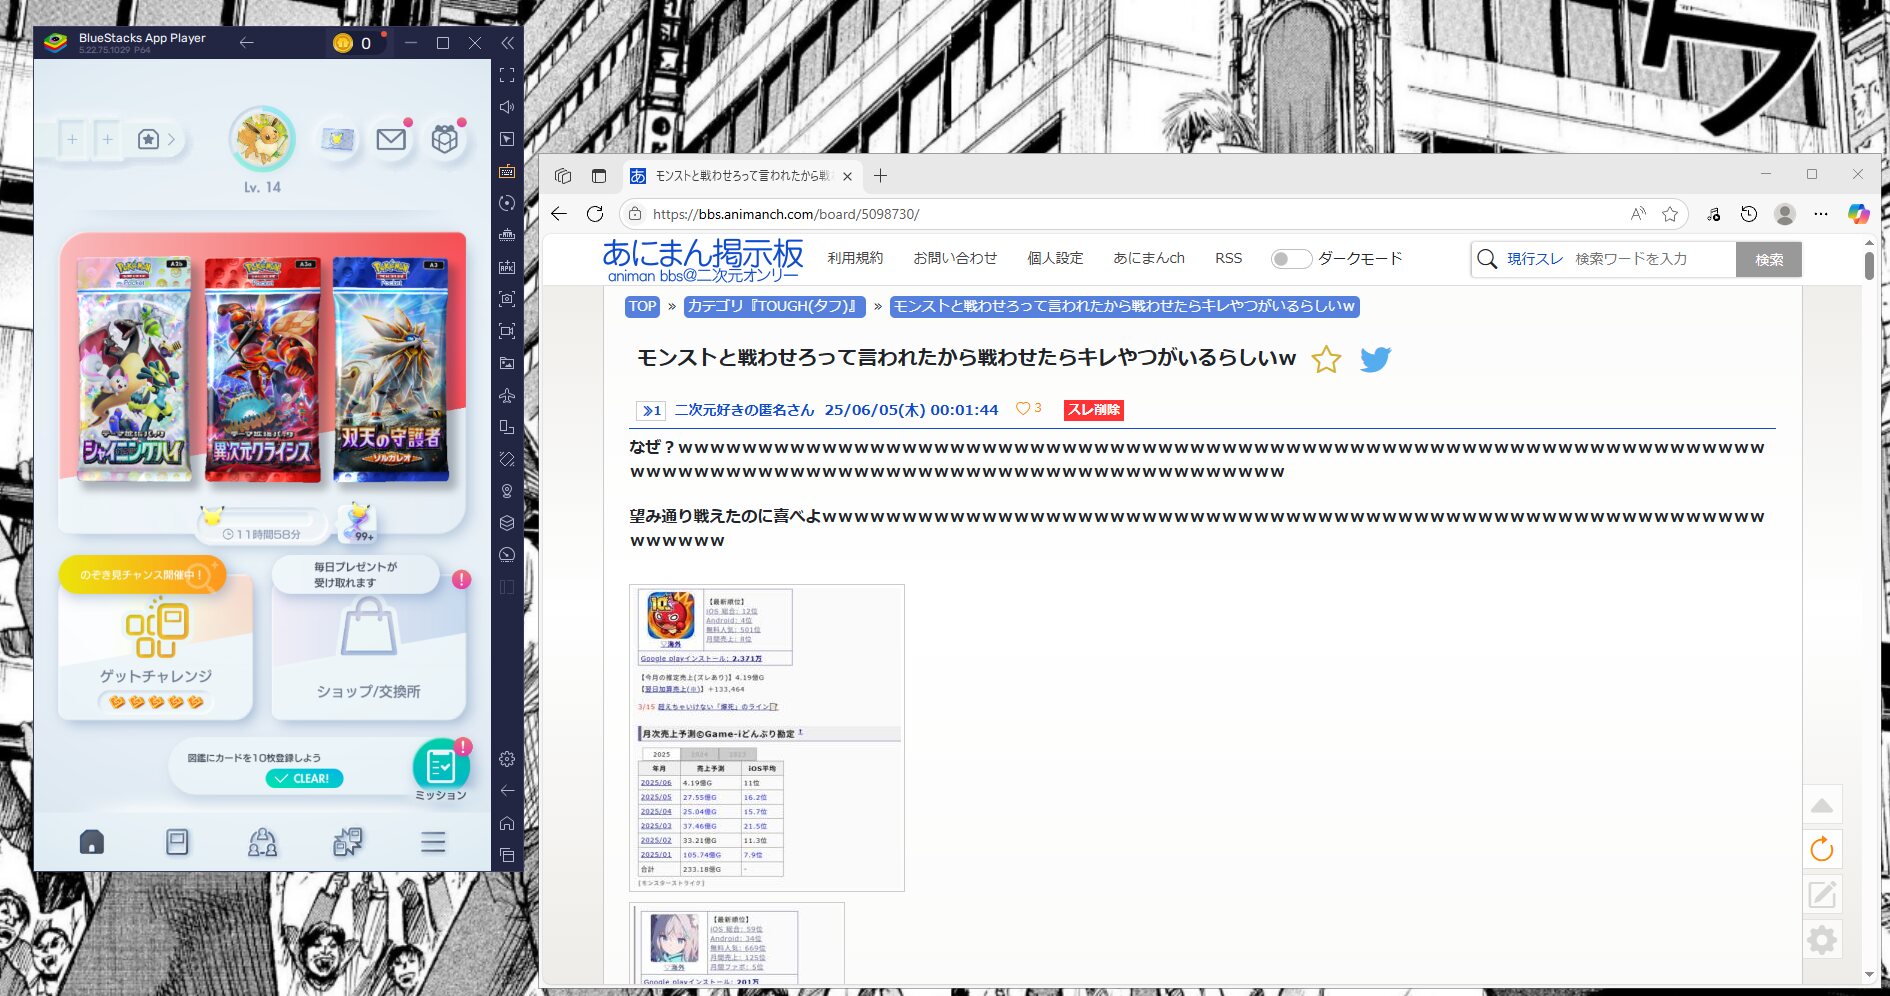Viewport: 1890px width, 996px height.
Task: Click the スレ削除 red button
Action: 1093,410
